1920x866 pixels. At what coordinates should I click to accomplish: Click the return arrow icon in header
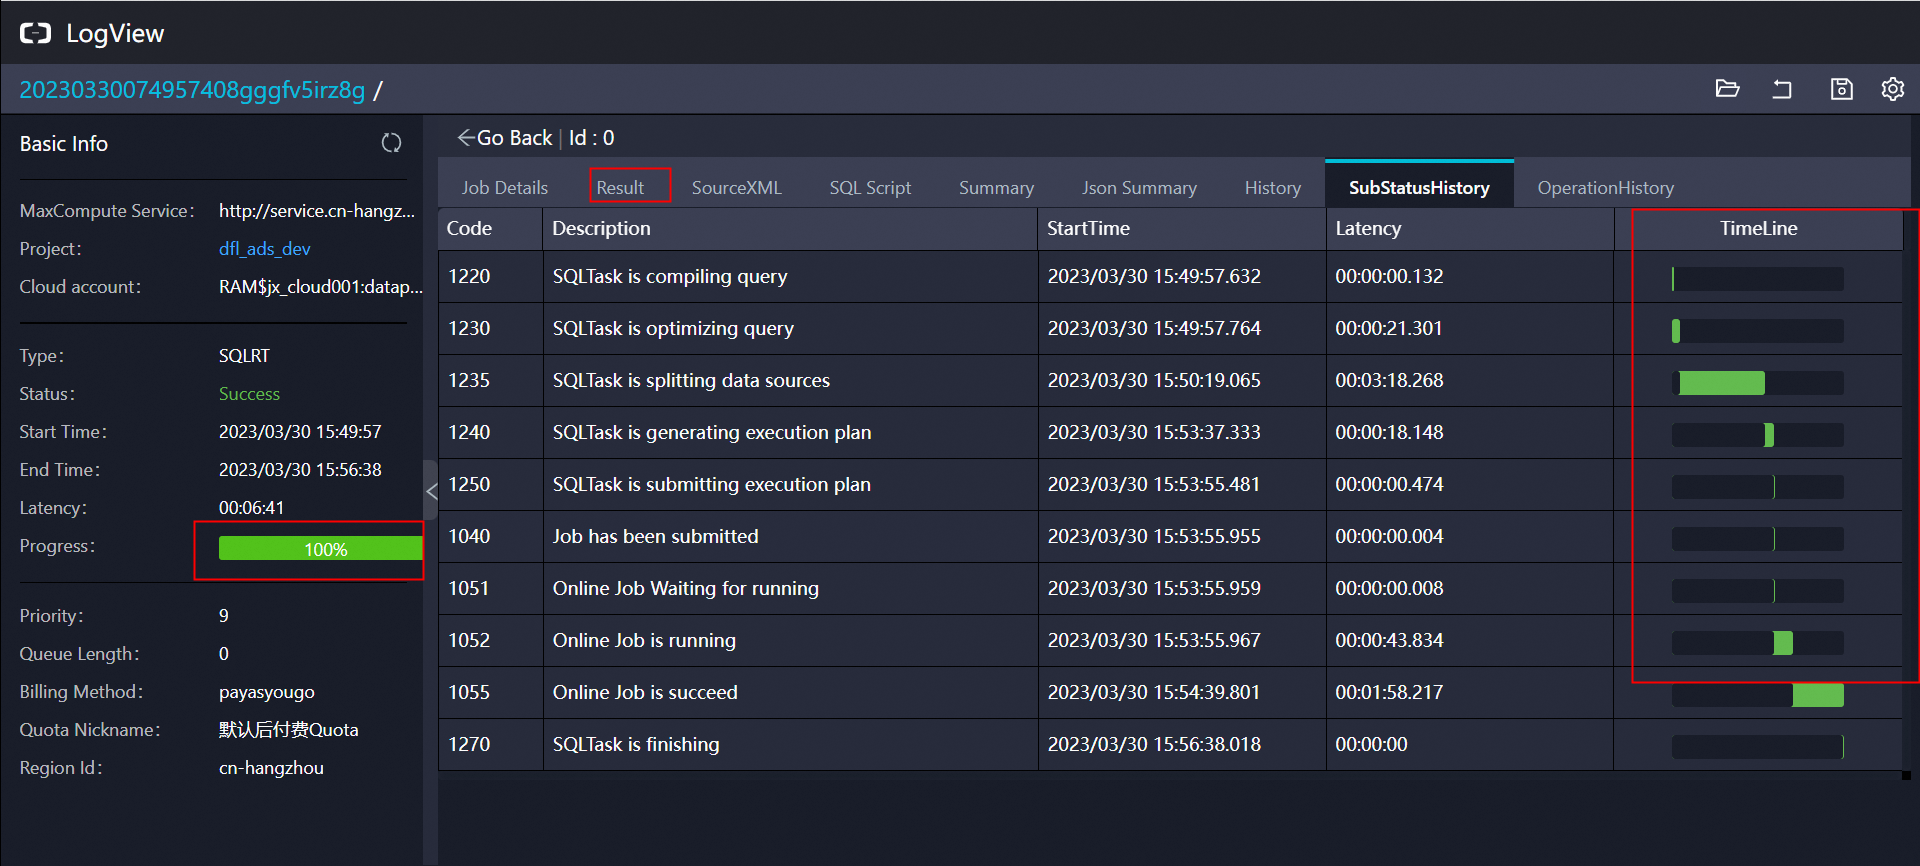point(1782,89)
